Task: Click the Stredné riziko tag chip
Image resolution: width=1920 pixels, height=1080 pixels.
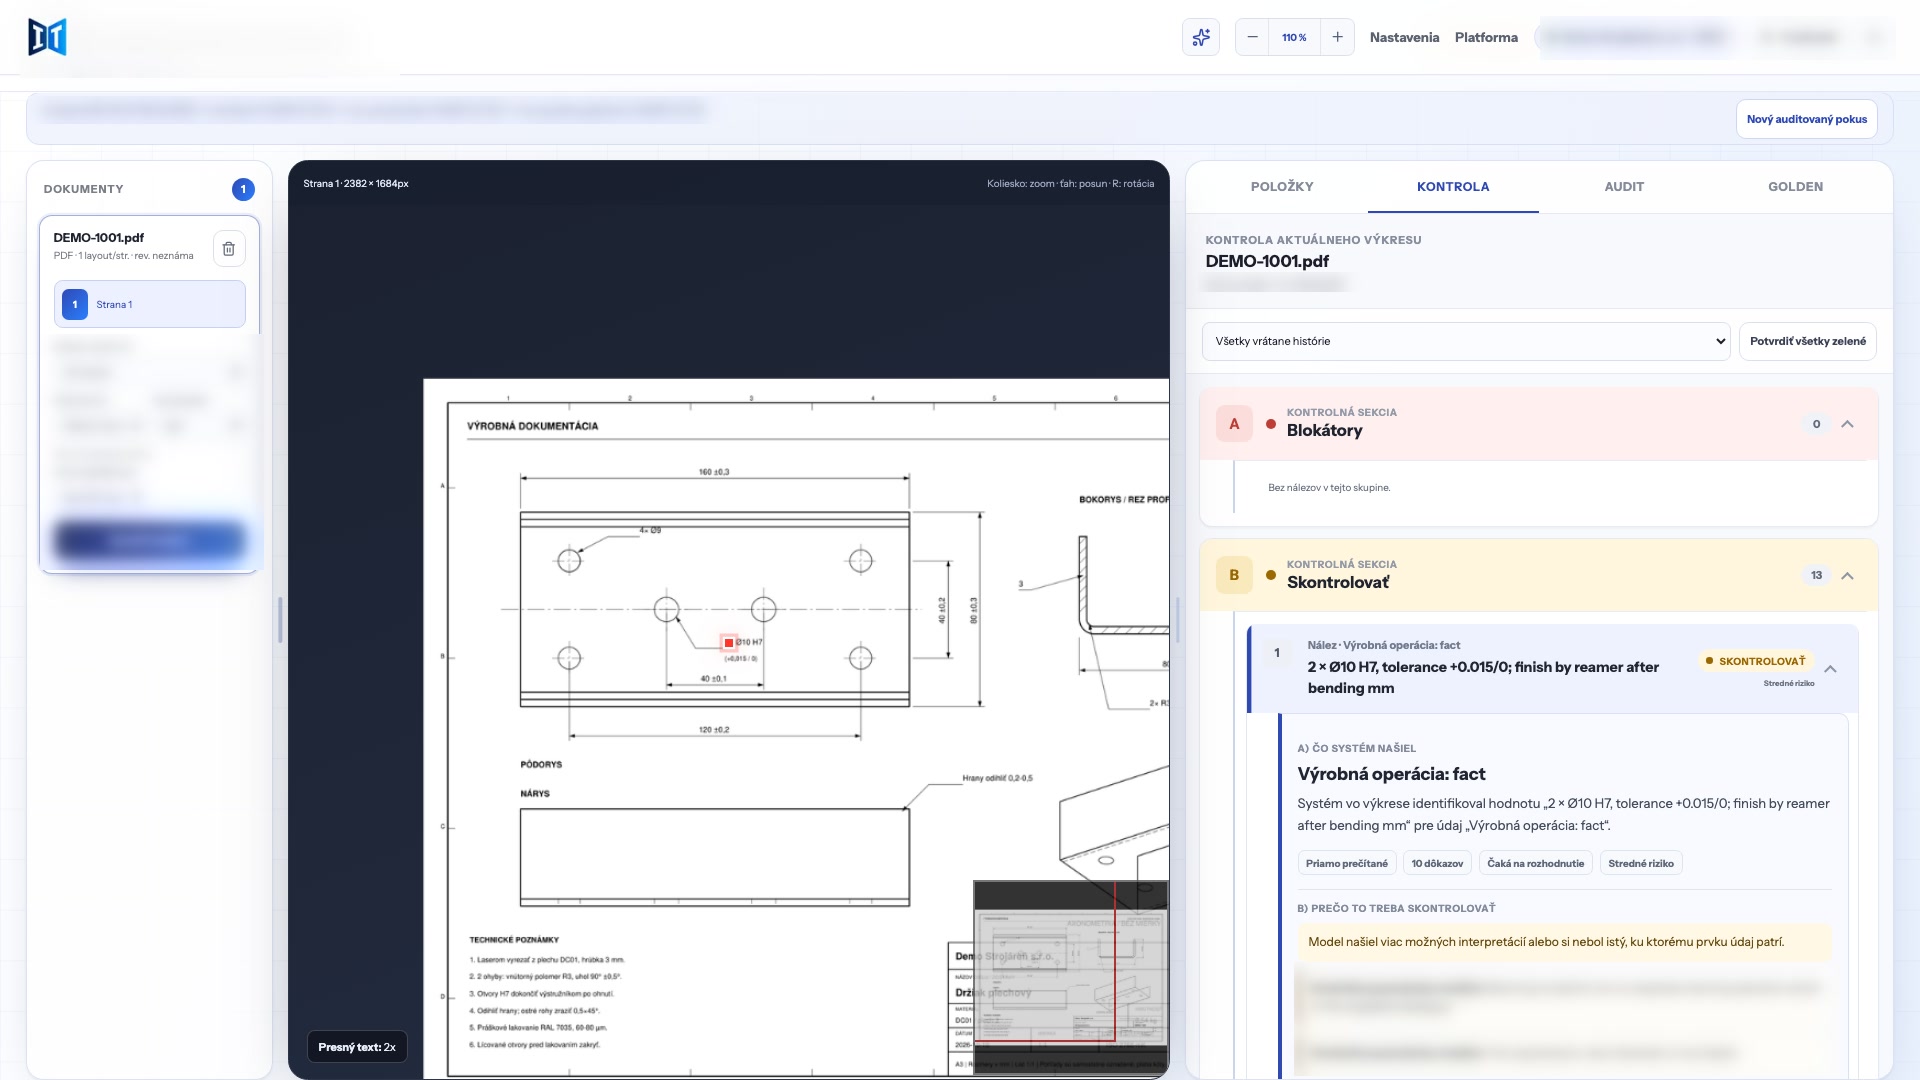Action: coord(1641,863)
